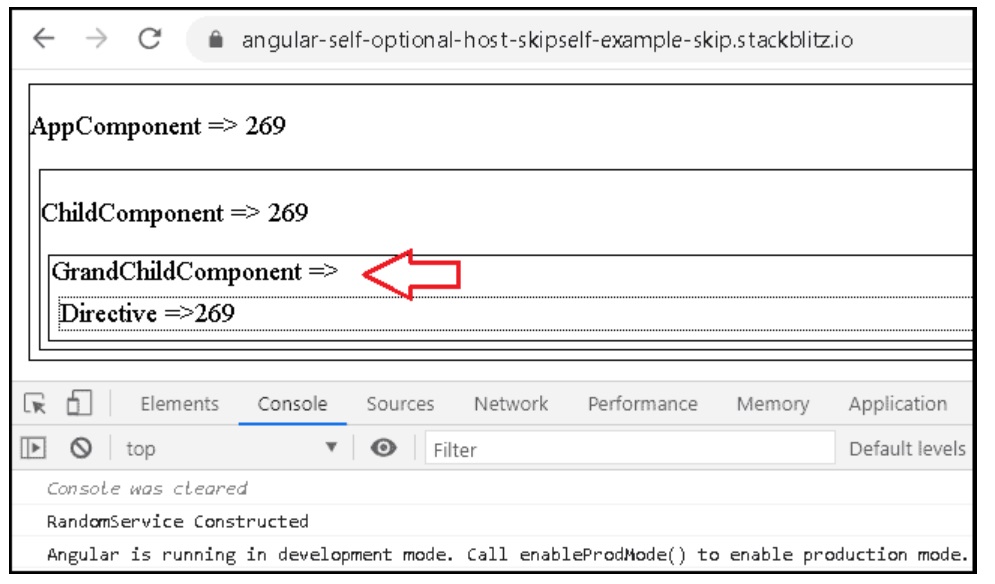The width and height of the screenshot is (995, 584).
Task: Click the padlock site info icon
Action: tap(212, 41)
